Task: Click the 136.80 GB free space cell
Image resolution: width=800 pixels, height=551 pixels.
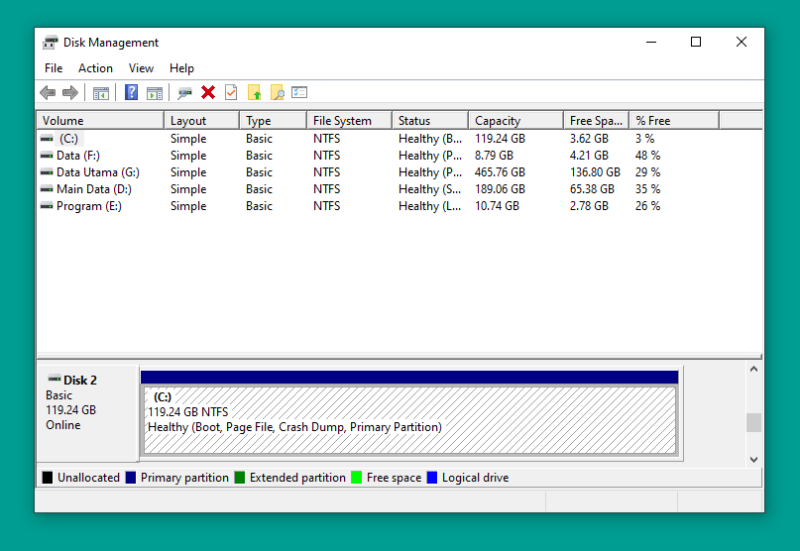Action: pyautogui.click(x=595, y=172)
